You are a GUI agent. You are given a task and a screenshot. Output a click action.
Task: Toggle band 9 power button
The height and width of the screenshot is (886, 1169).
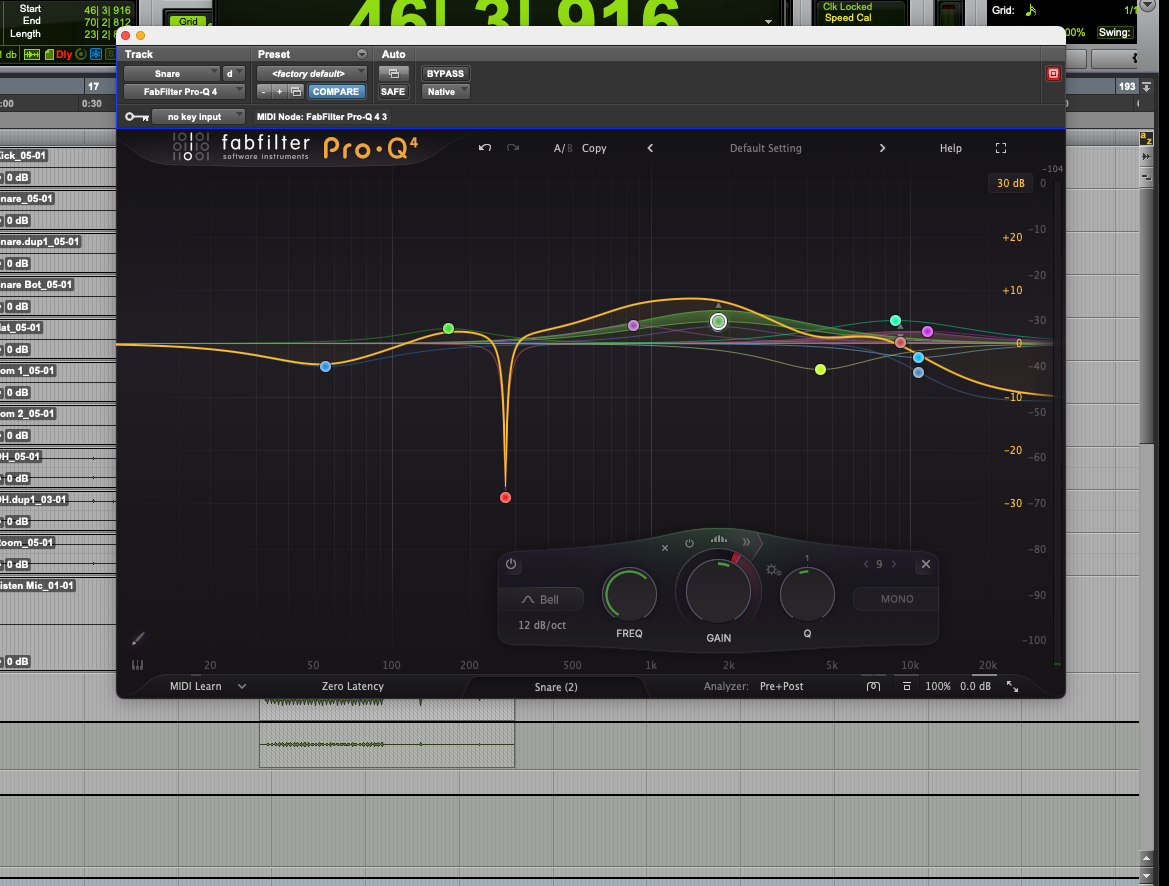(511, 564)
